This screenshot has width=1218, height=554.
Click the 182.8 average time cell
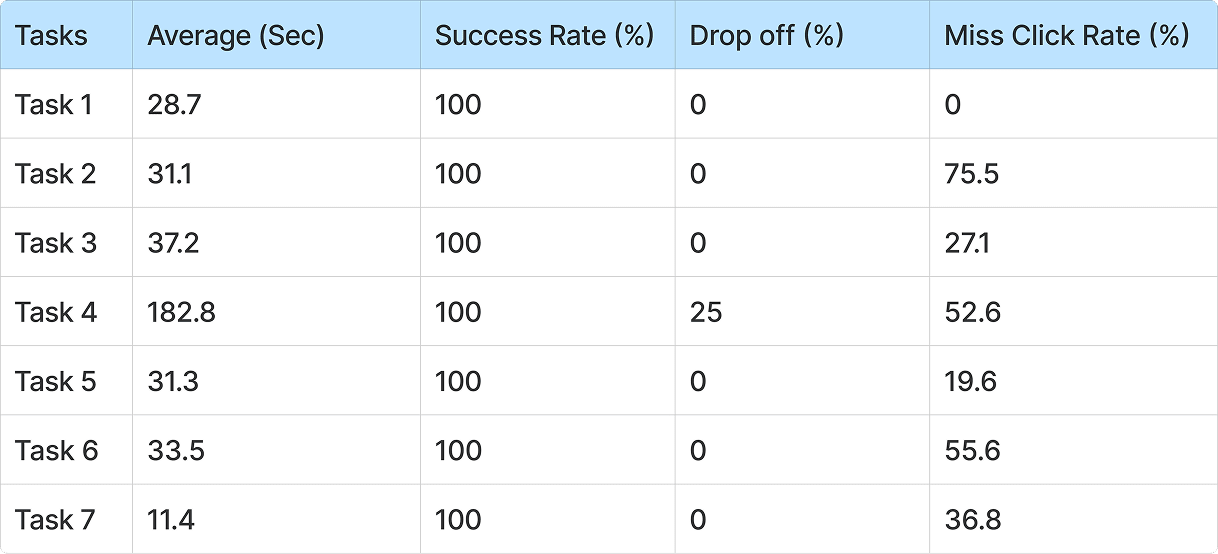point(182,312)
